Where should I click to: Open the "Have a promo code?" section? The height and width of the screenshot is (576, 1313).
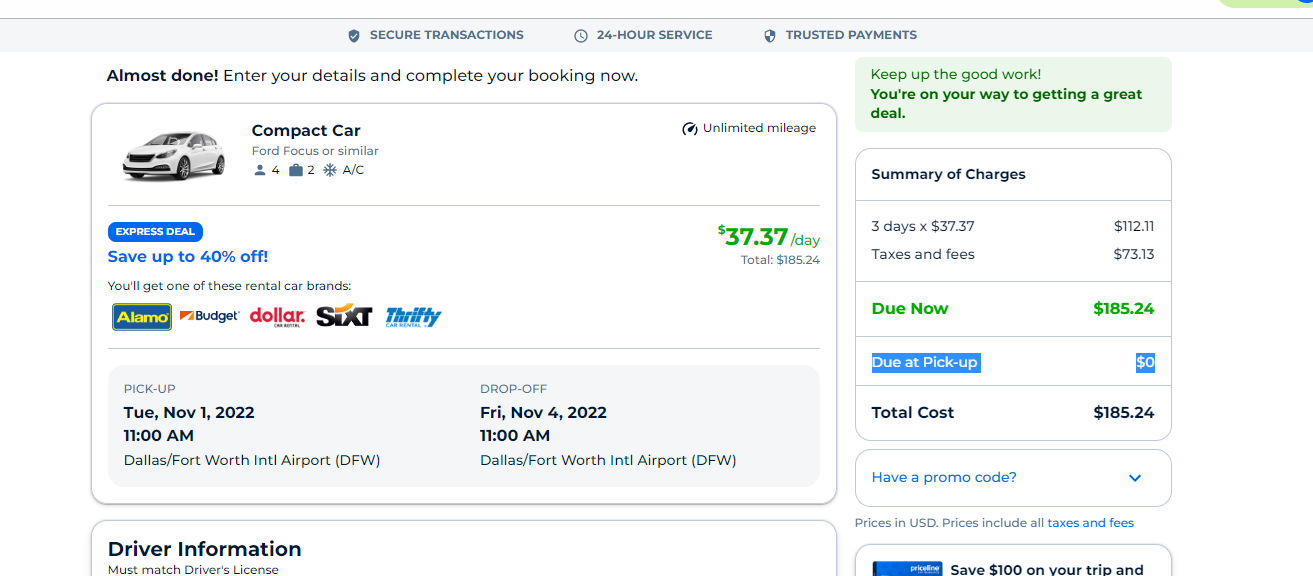click(x=944, y=478)
